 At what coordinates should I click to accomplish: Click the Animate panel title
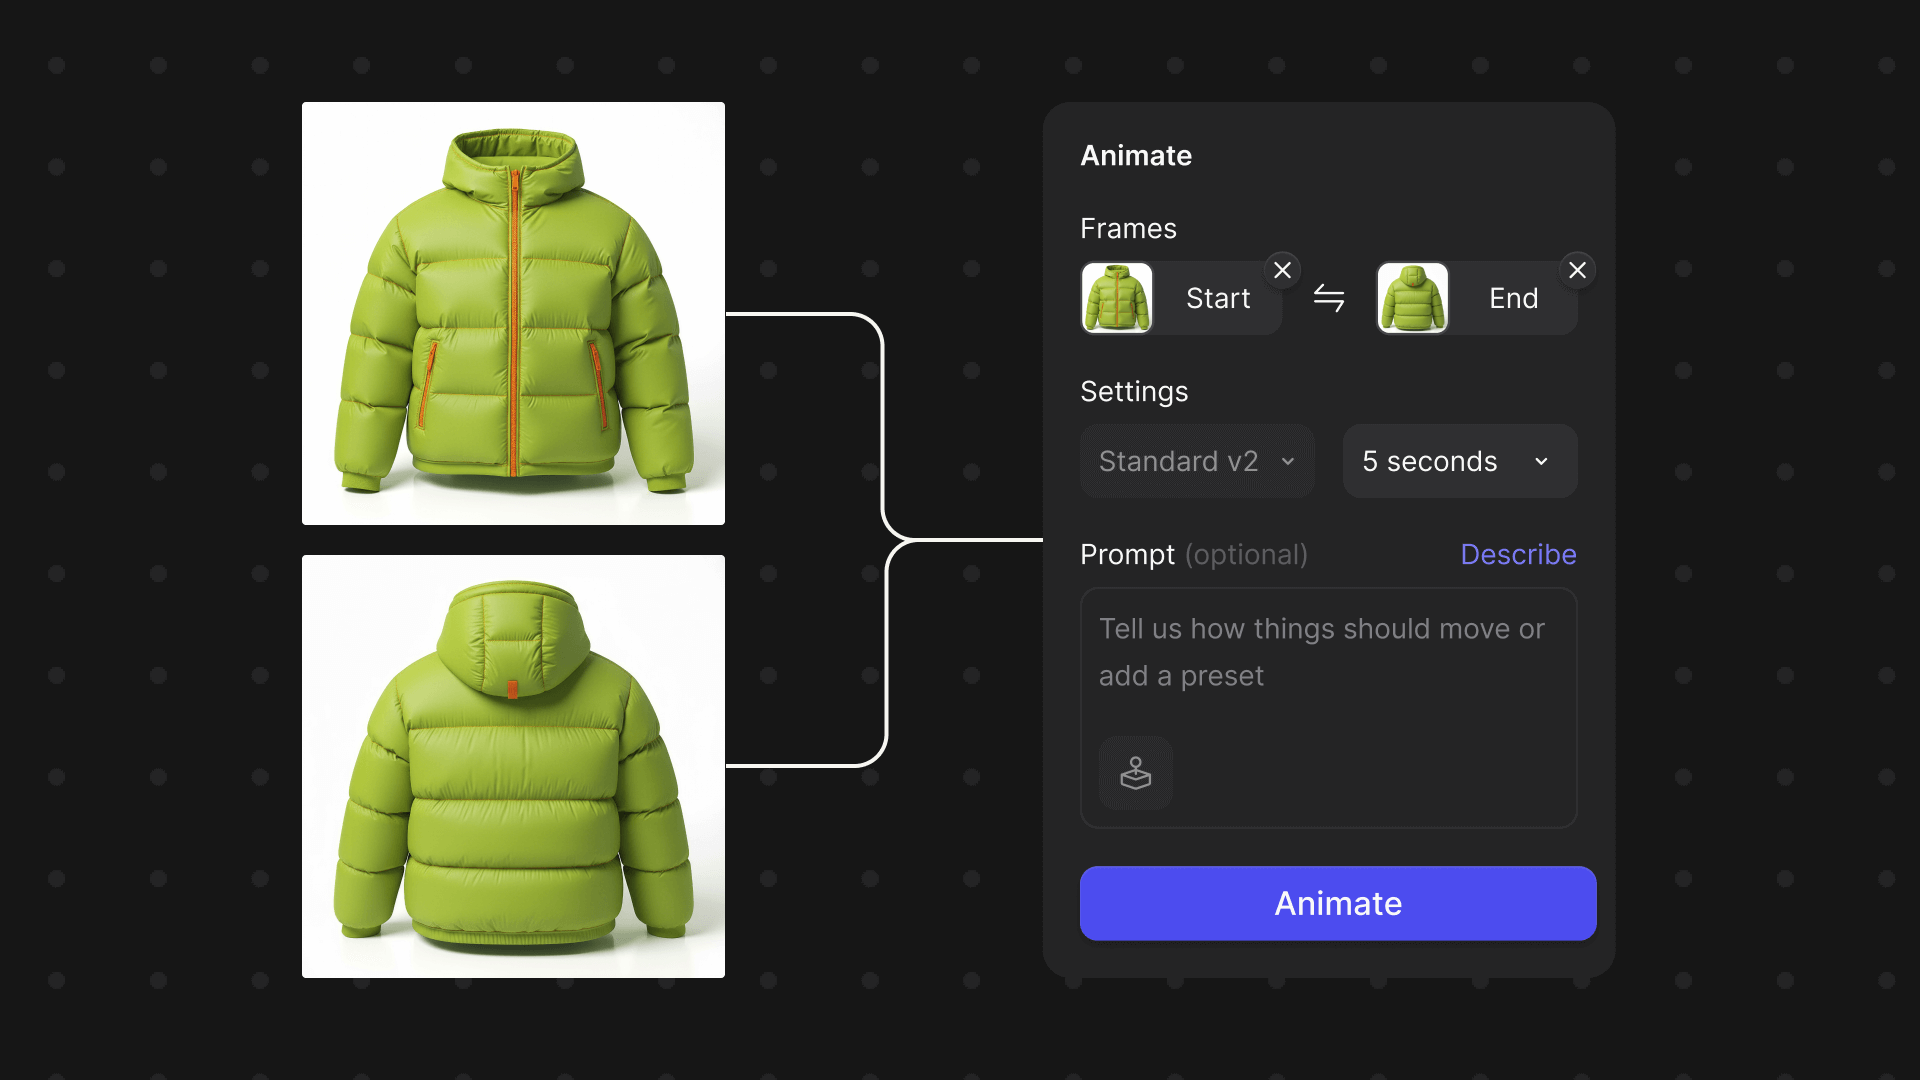point(1135,155)
